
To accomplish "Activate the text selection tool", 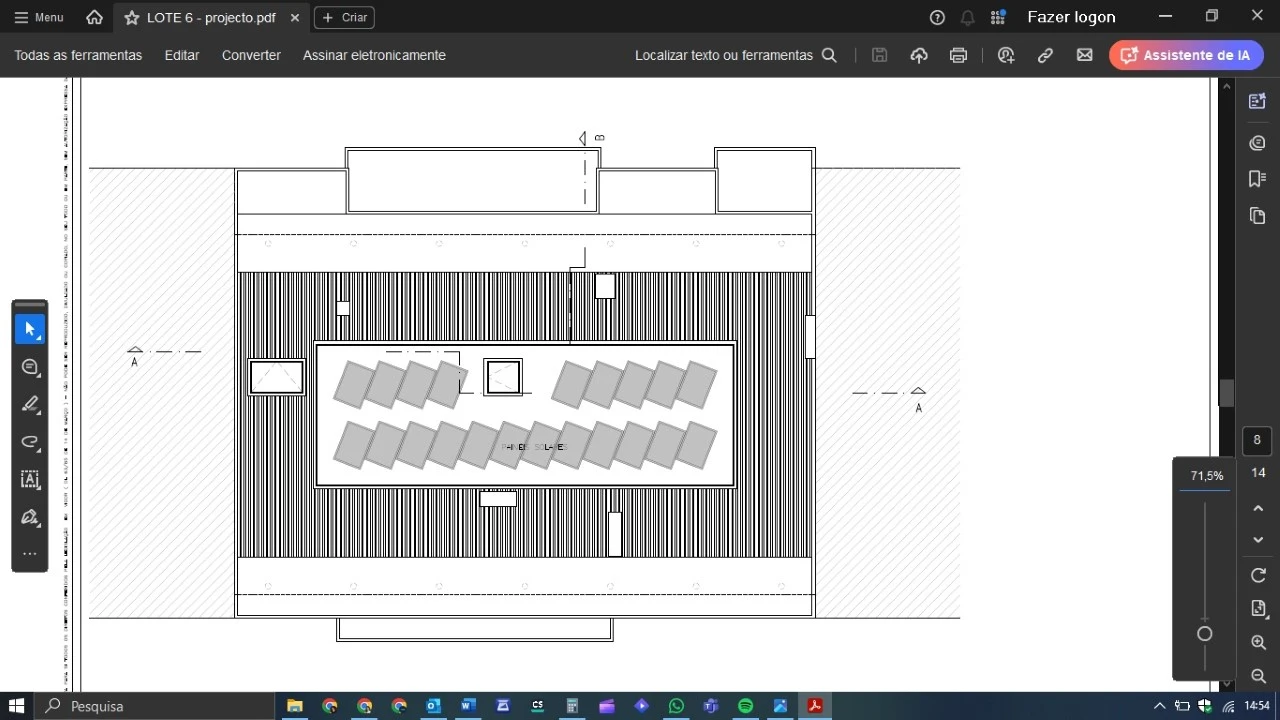I will tap(29, 480).
